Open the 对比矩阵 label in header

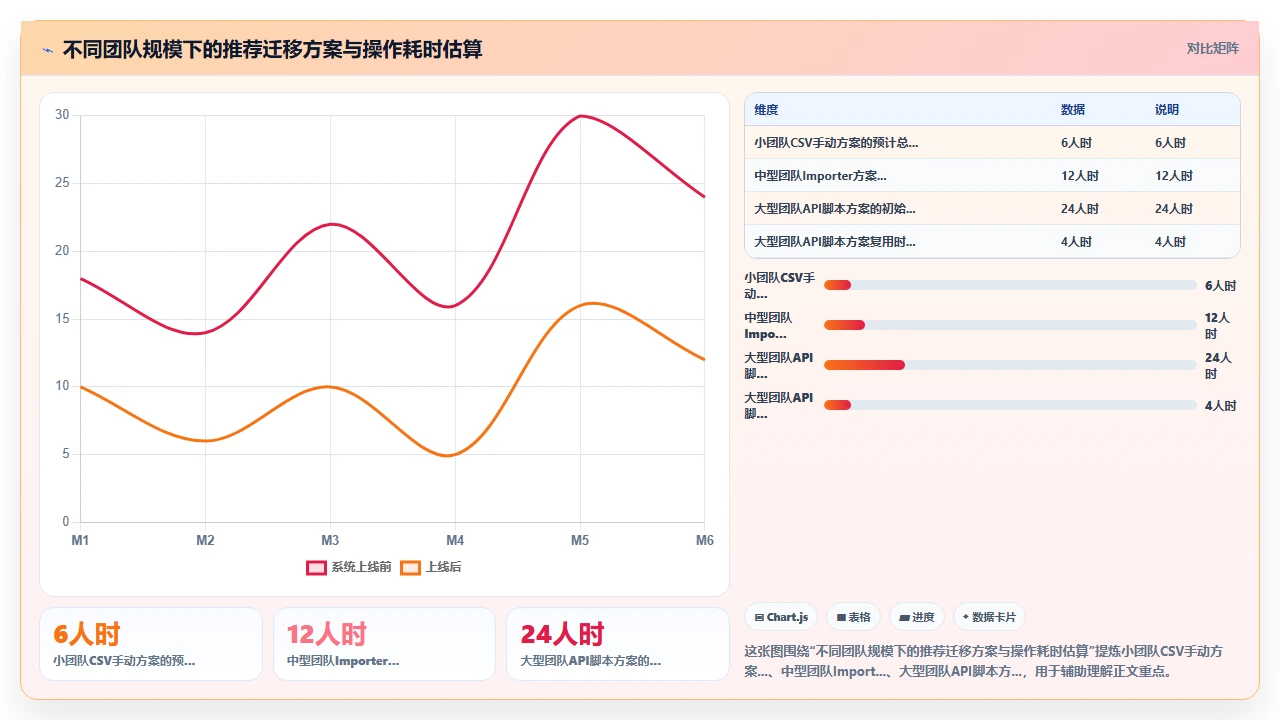[1213, 48]
